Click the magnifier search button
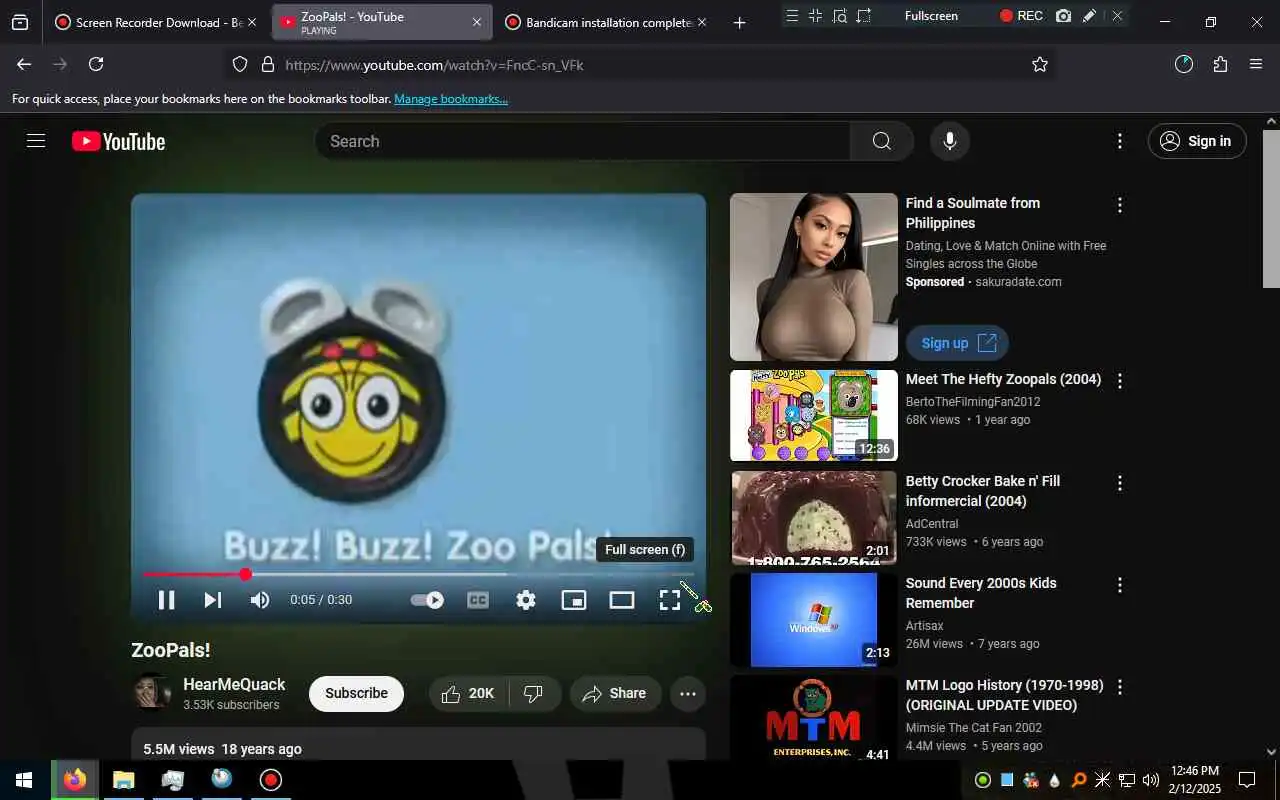Screen dimensions: 1280x800 click(882, 141)
